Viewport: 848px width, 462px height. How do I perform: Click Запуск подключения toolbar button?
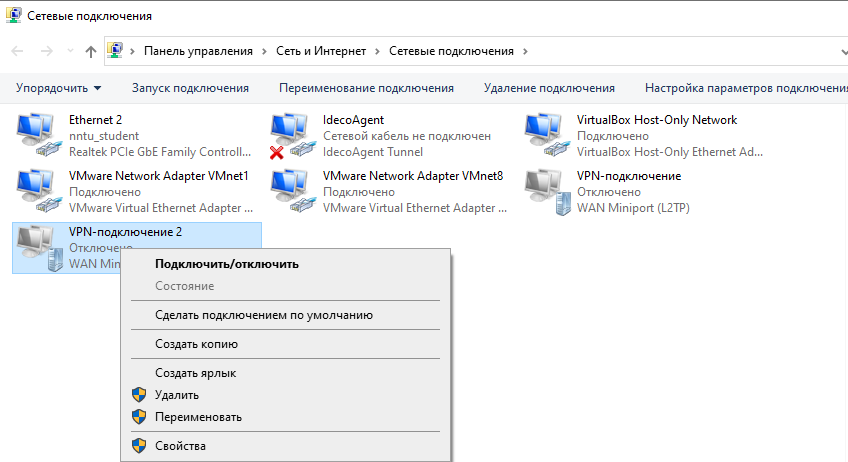pyautogui.click(x=190, y=88)
